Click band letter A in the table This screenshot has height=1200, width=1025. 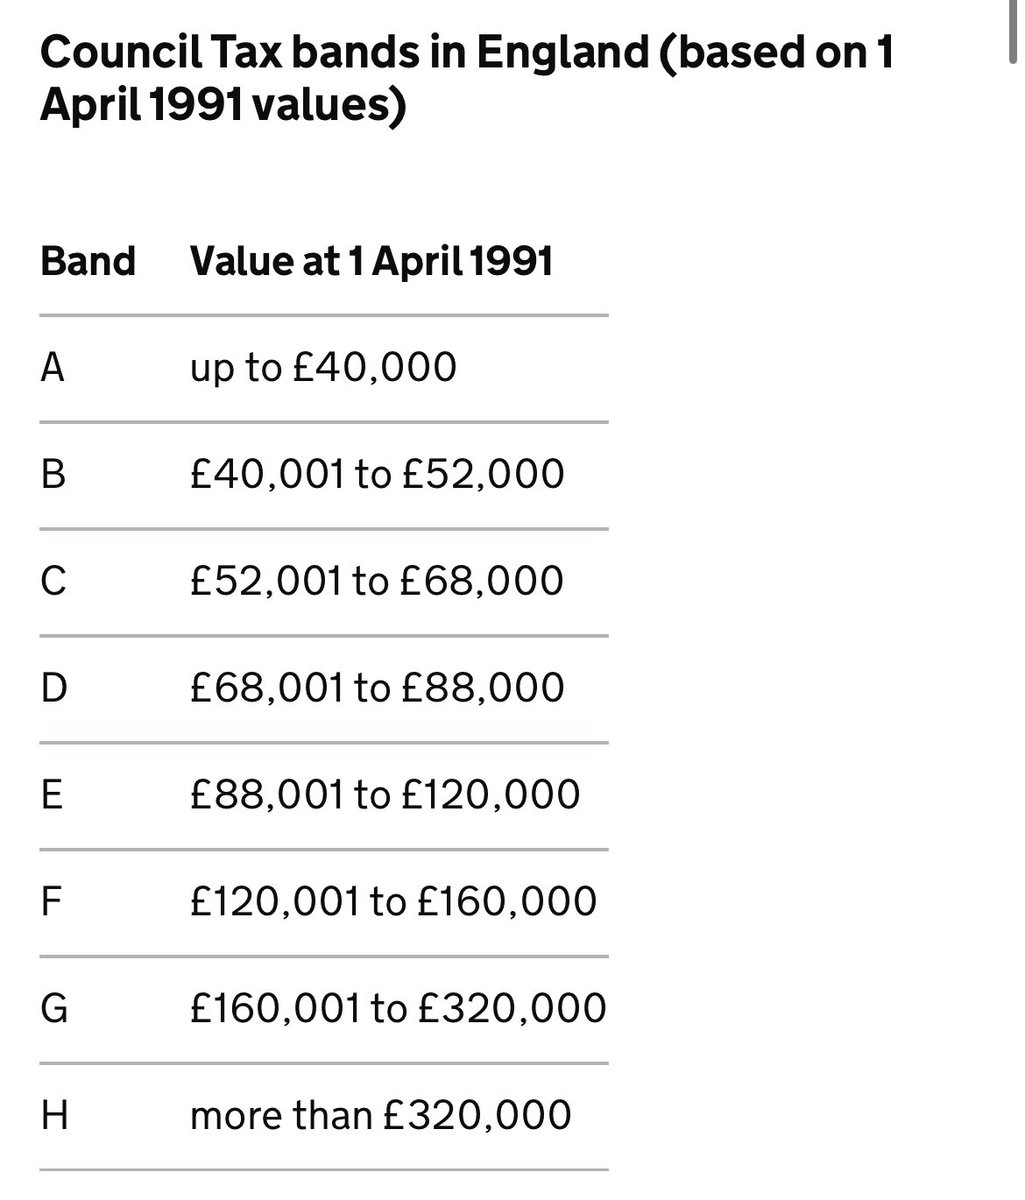53,368
